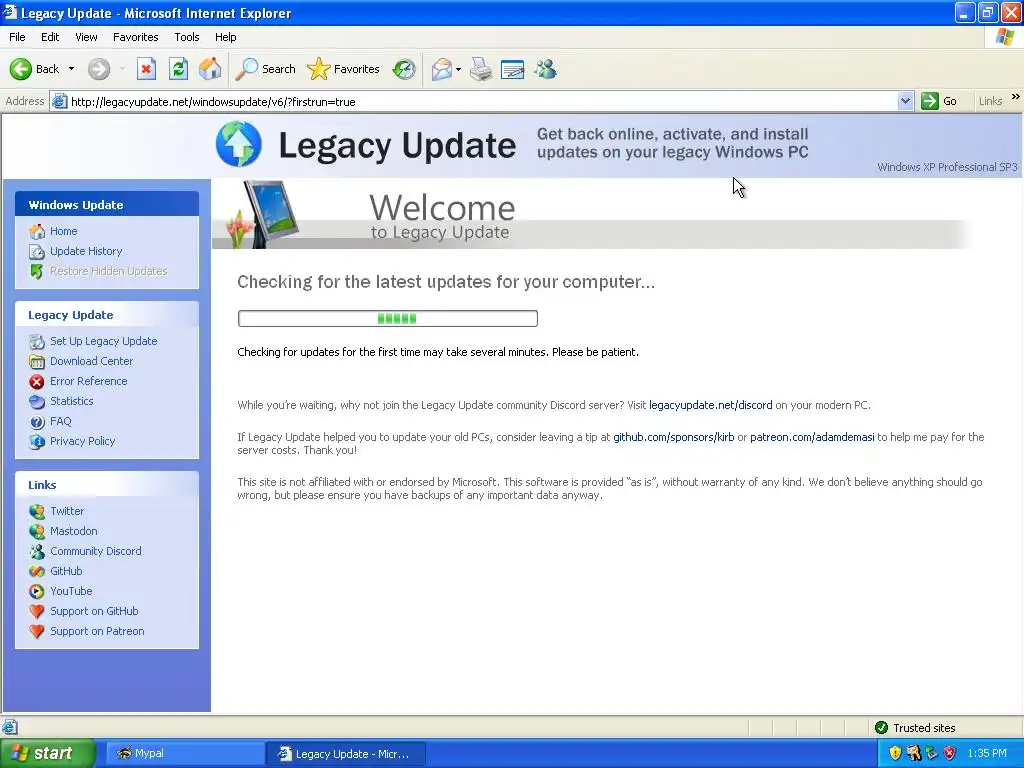Expand the Address bar dropdown arrow
Viewport: 1024px width, 768px height.
(905, 101)
